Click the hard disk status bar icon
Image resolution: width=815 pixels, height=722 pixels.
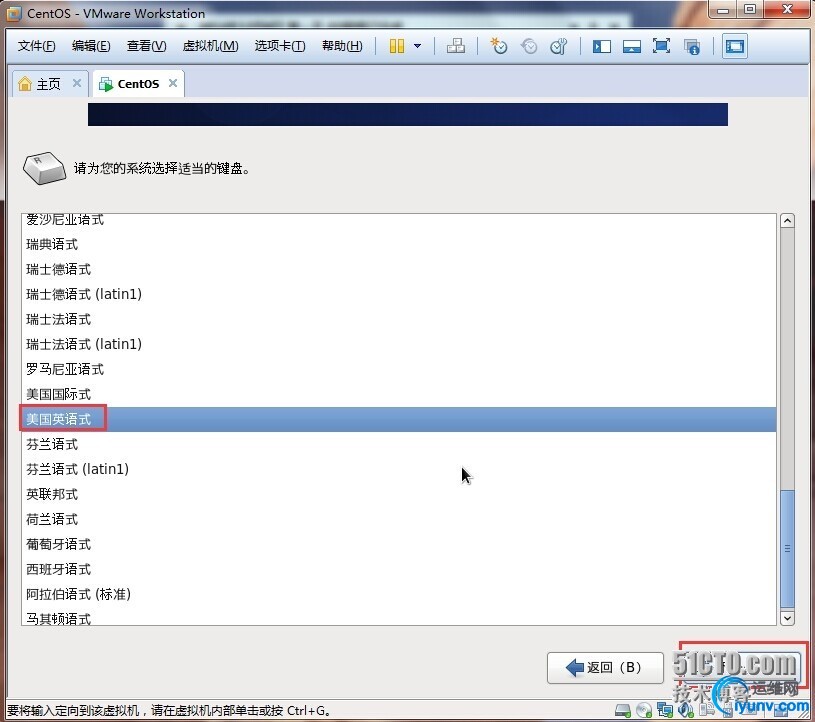(x=623, y=710)
